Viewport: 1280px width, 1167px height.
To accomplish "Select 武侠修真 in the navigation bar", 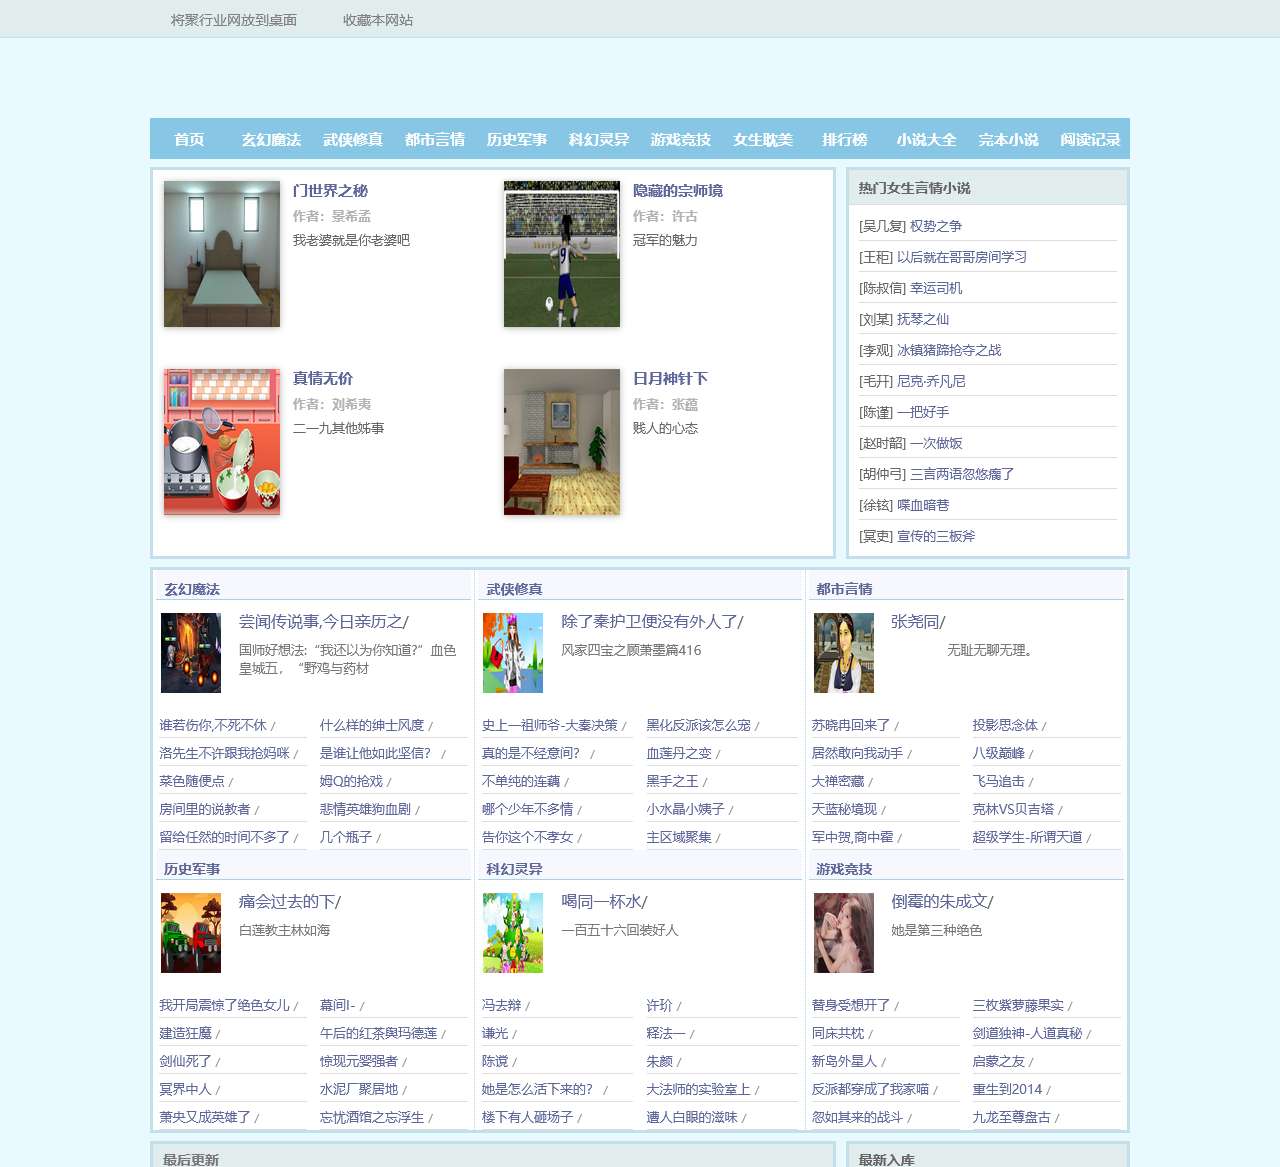I will pyautogui.click(x=353, y=140).
